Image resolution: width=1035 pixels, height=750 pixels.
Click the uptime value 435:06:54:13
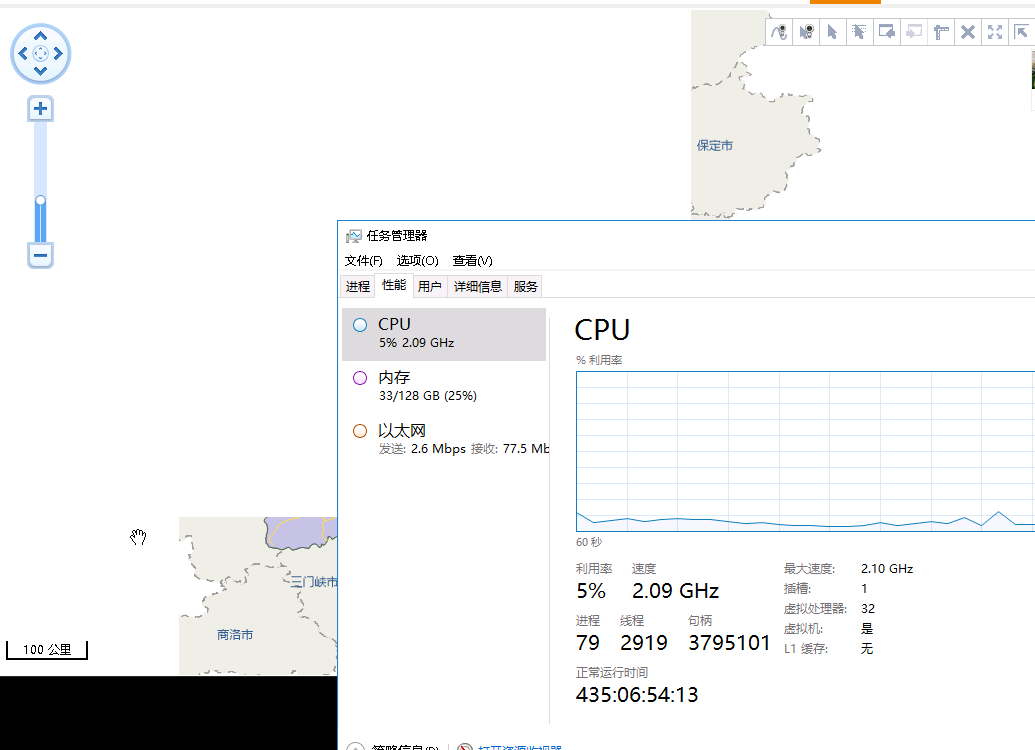coord(637,695)
